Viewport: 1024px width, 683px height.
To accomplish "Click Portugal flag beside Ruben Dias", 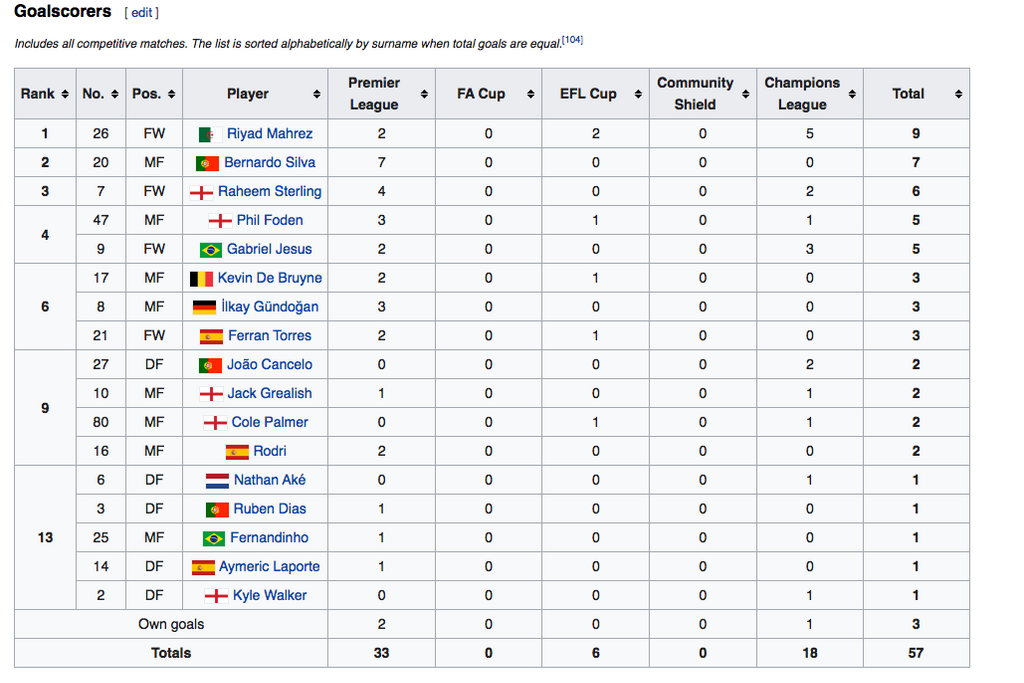I will [217, 510].
